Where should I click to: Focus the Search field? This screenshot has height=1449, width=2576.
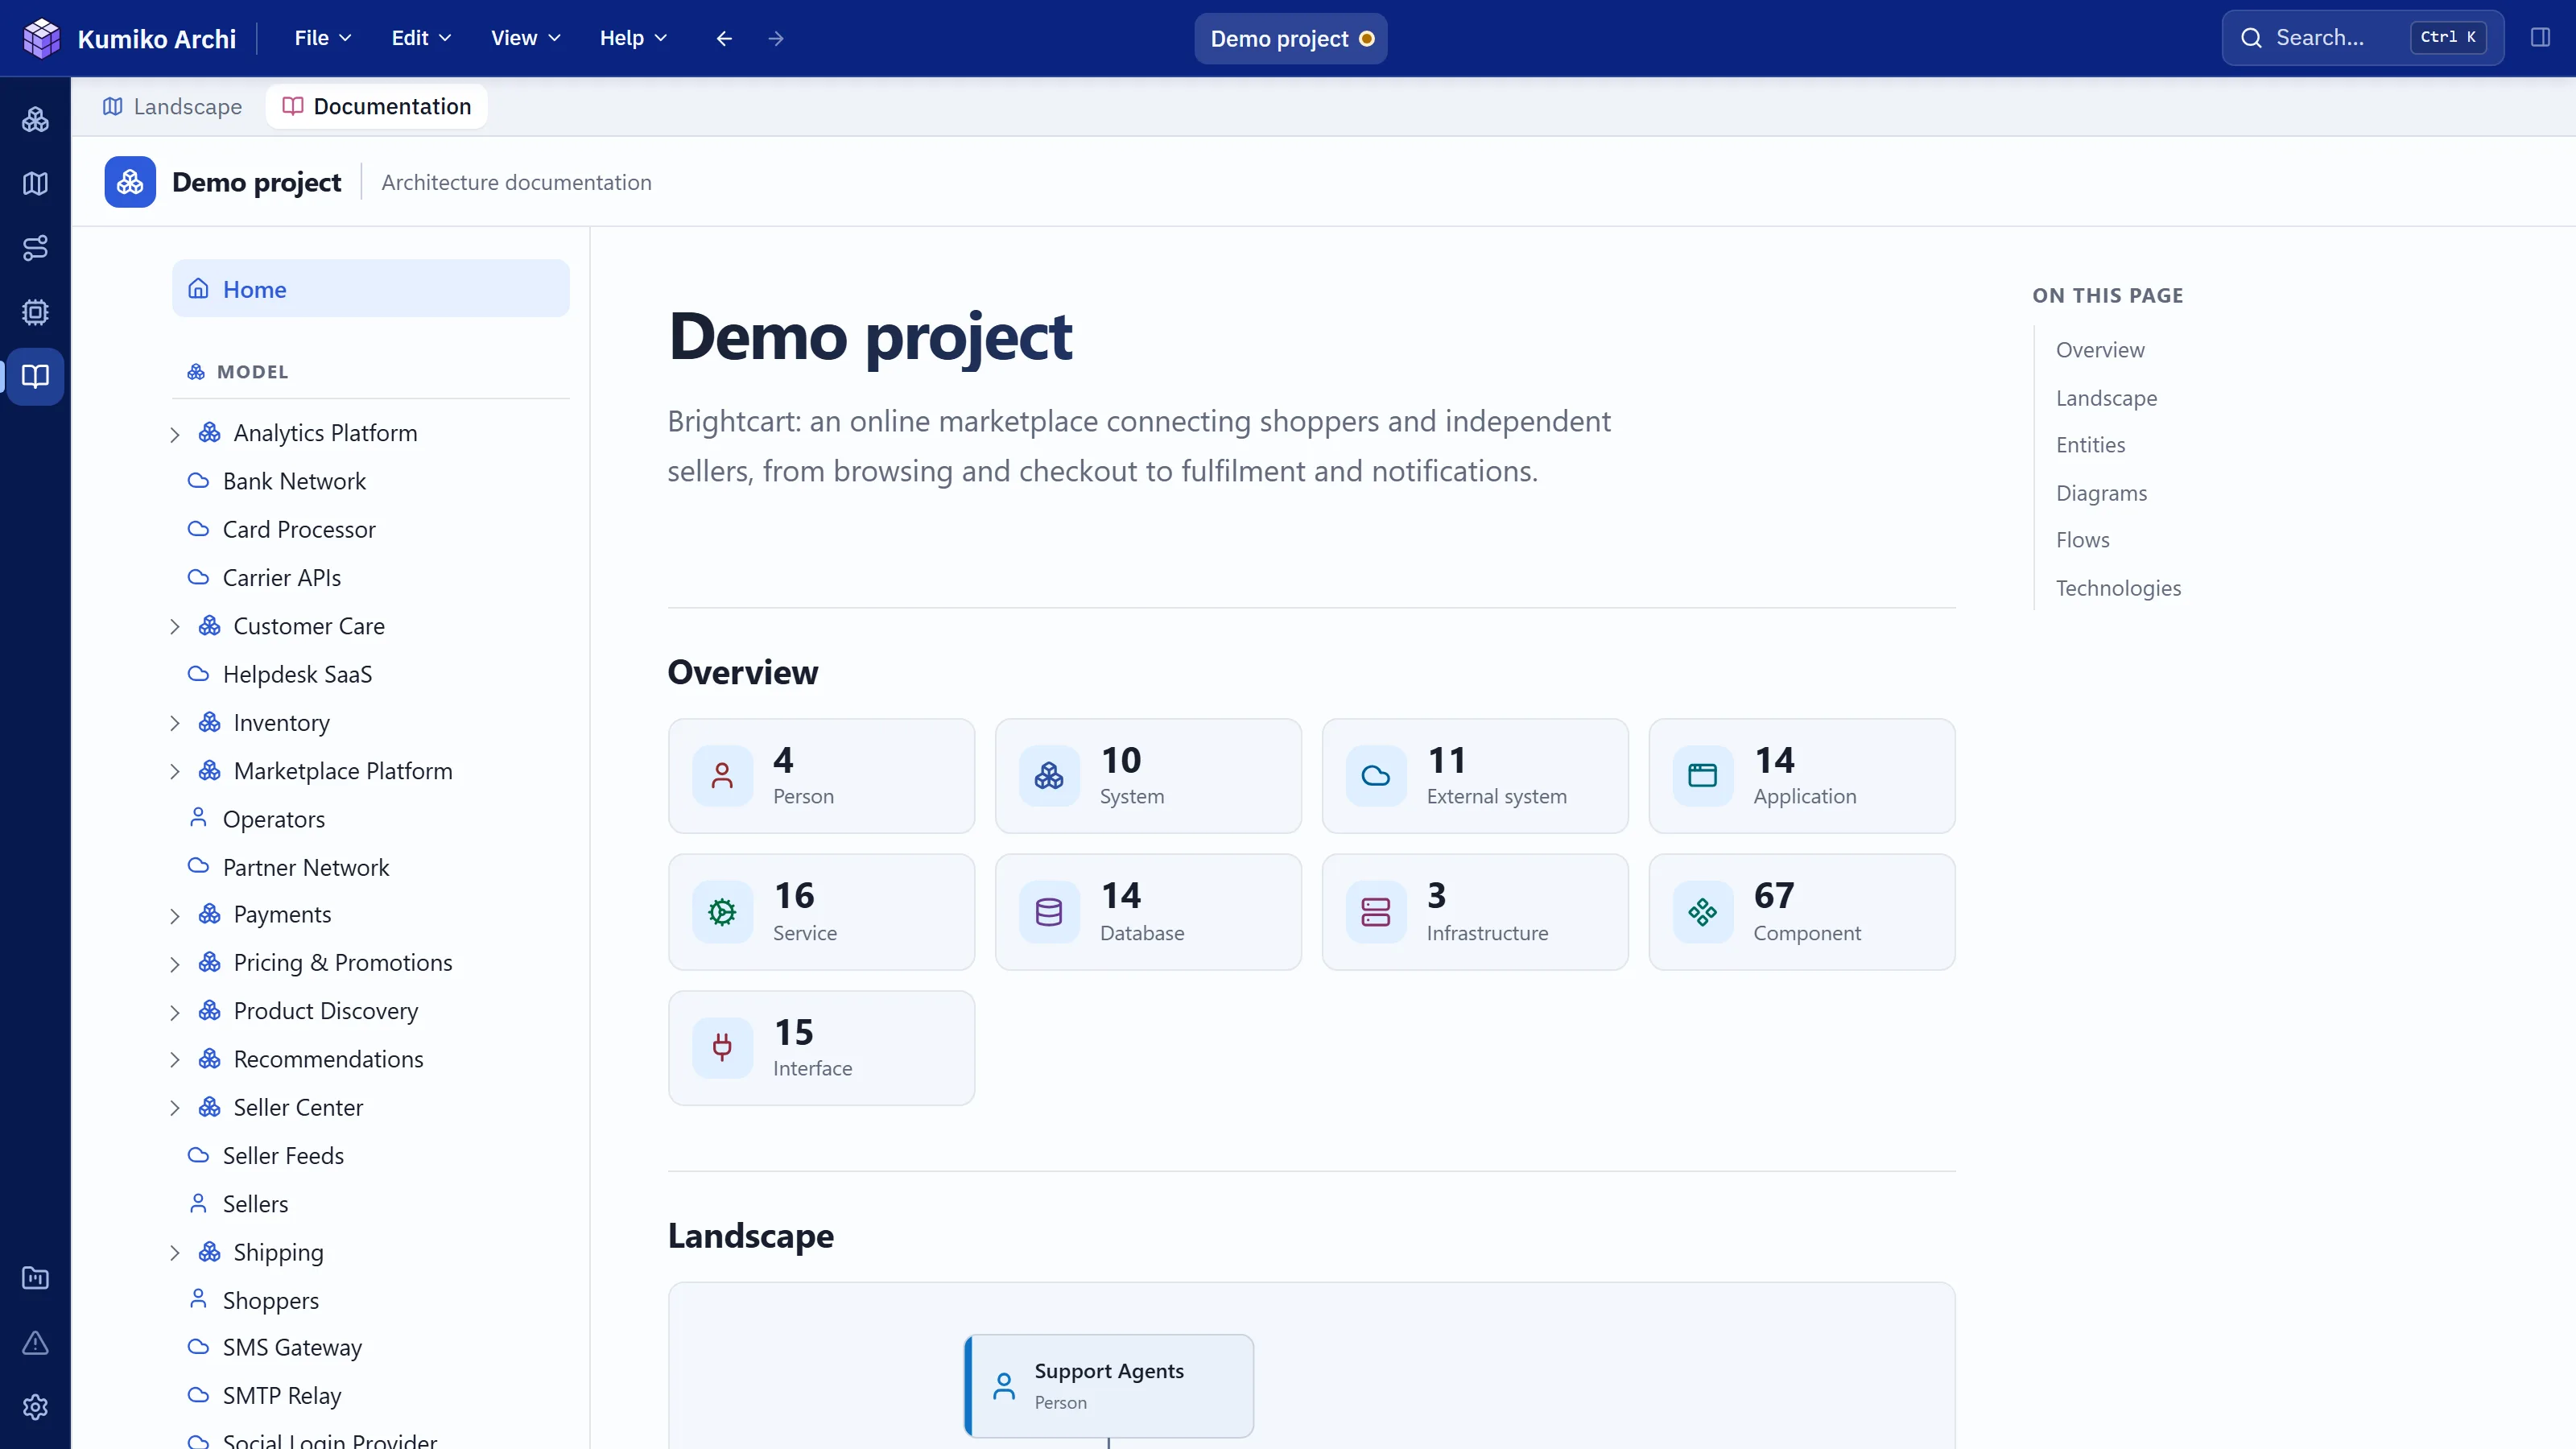click(2362, 38)
